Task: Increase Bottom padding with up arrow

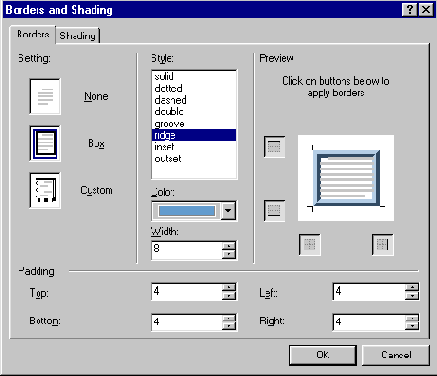Action: (229, 318)
